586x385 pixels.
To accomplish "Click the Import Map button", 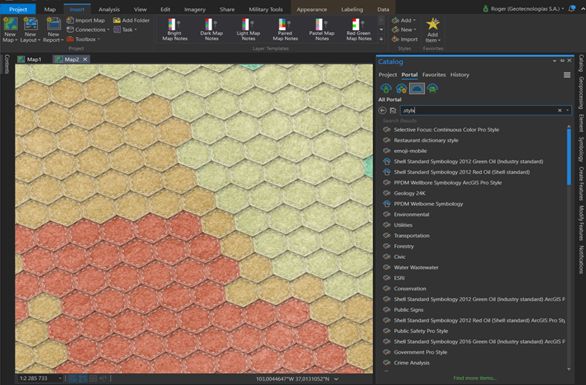I will pos(86,20).
